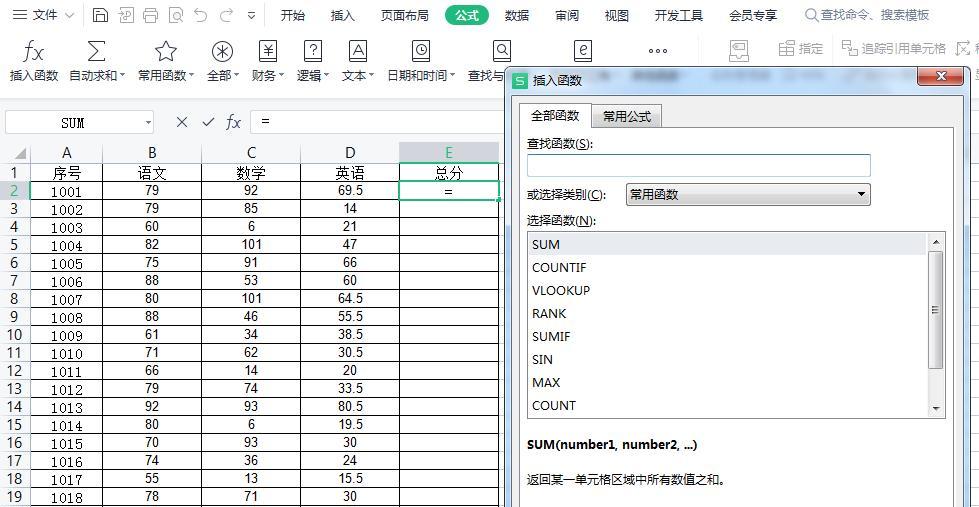Select column B header
979x507 pixels.
(x=152, y=153)
